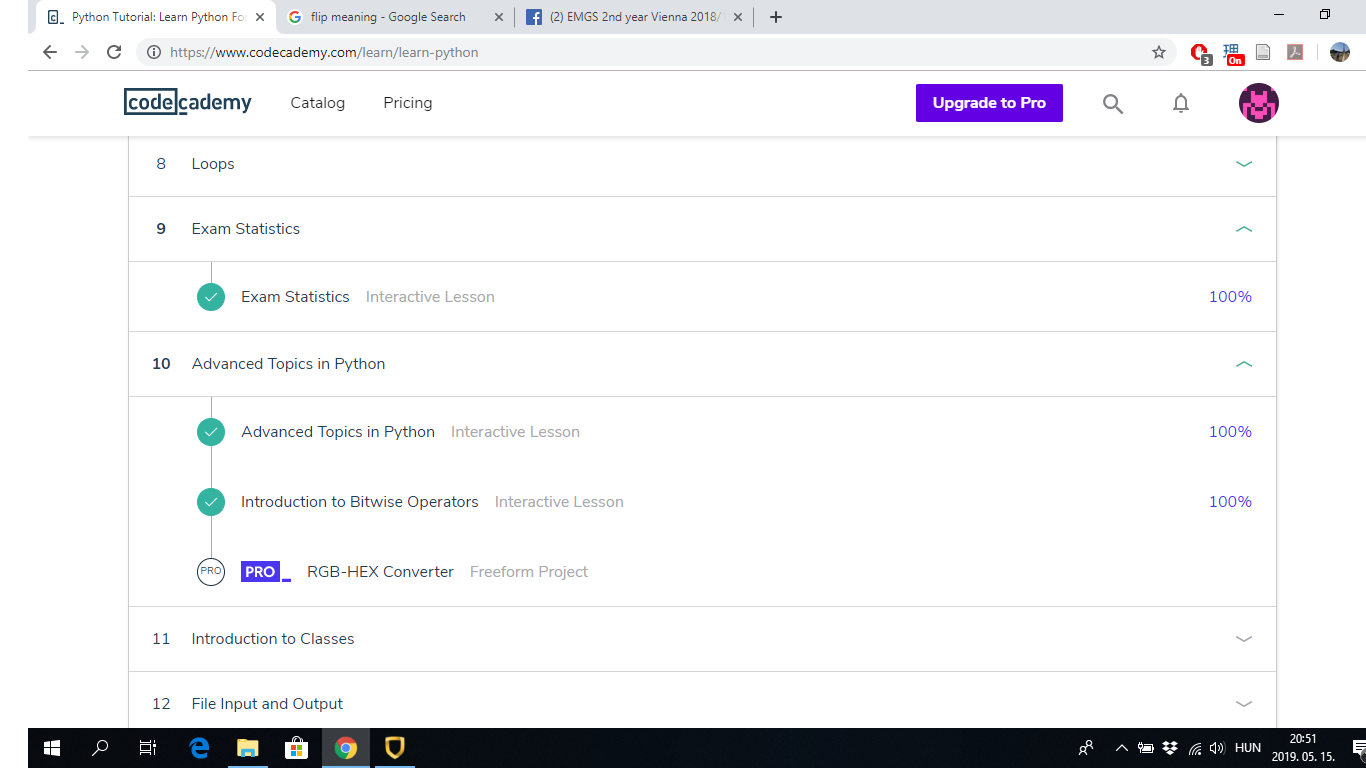Expand the Loops section chevron
Viewport: 1366px width, 768px height.
(x=1244, y=164)
